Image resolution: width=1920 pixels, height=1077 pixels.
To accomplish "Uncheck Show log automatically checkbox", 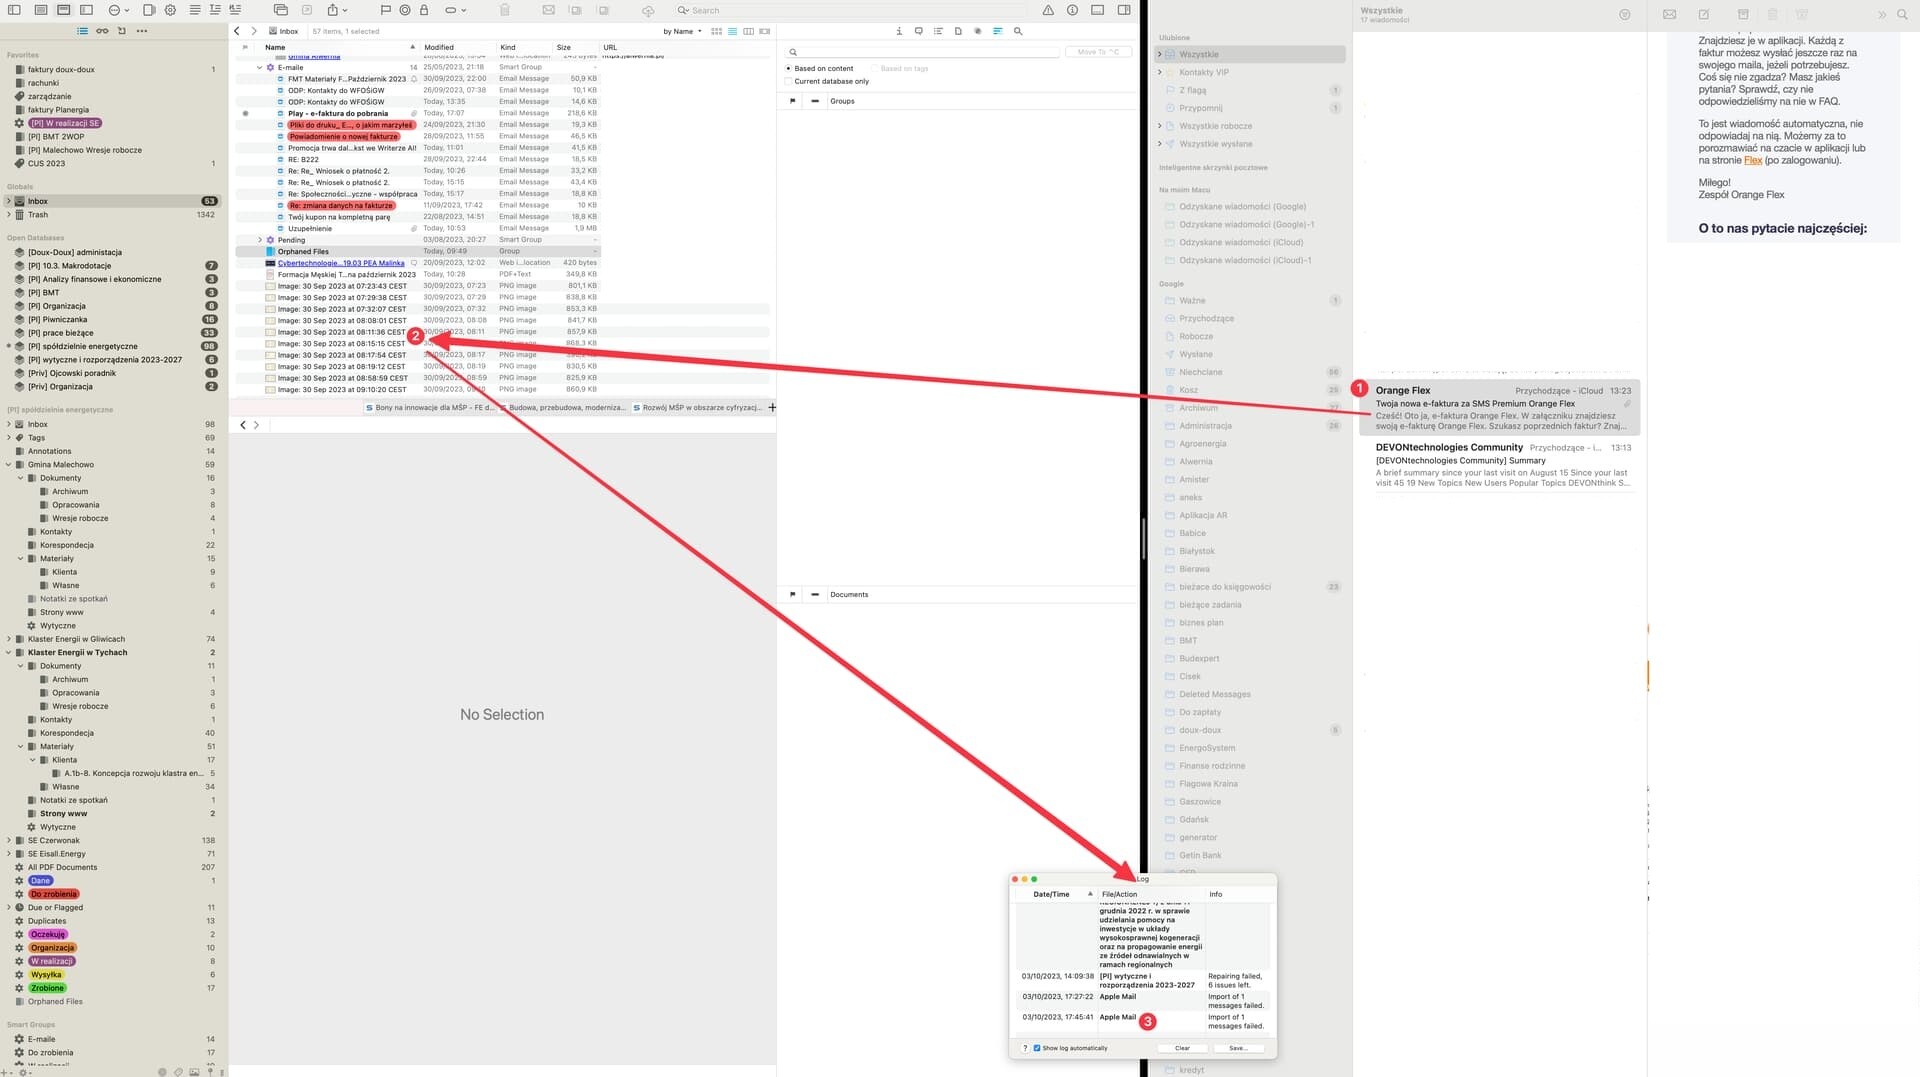I will coord(1037,1048).
